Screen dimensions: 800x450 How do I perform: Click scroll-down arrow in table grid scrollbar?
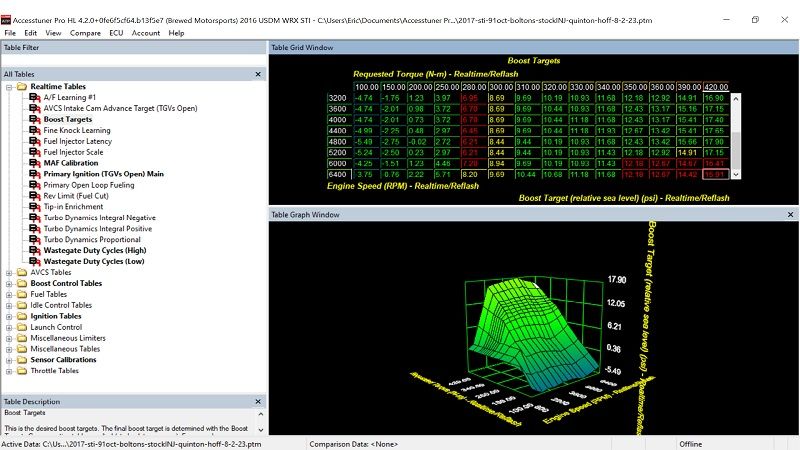[x=736, y=174]
